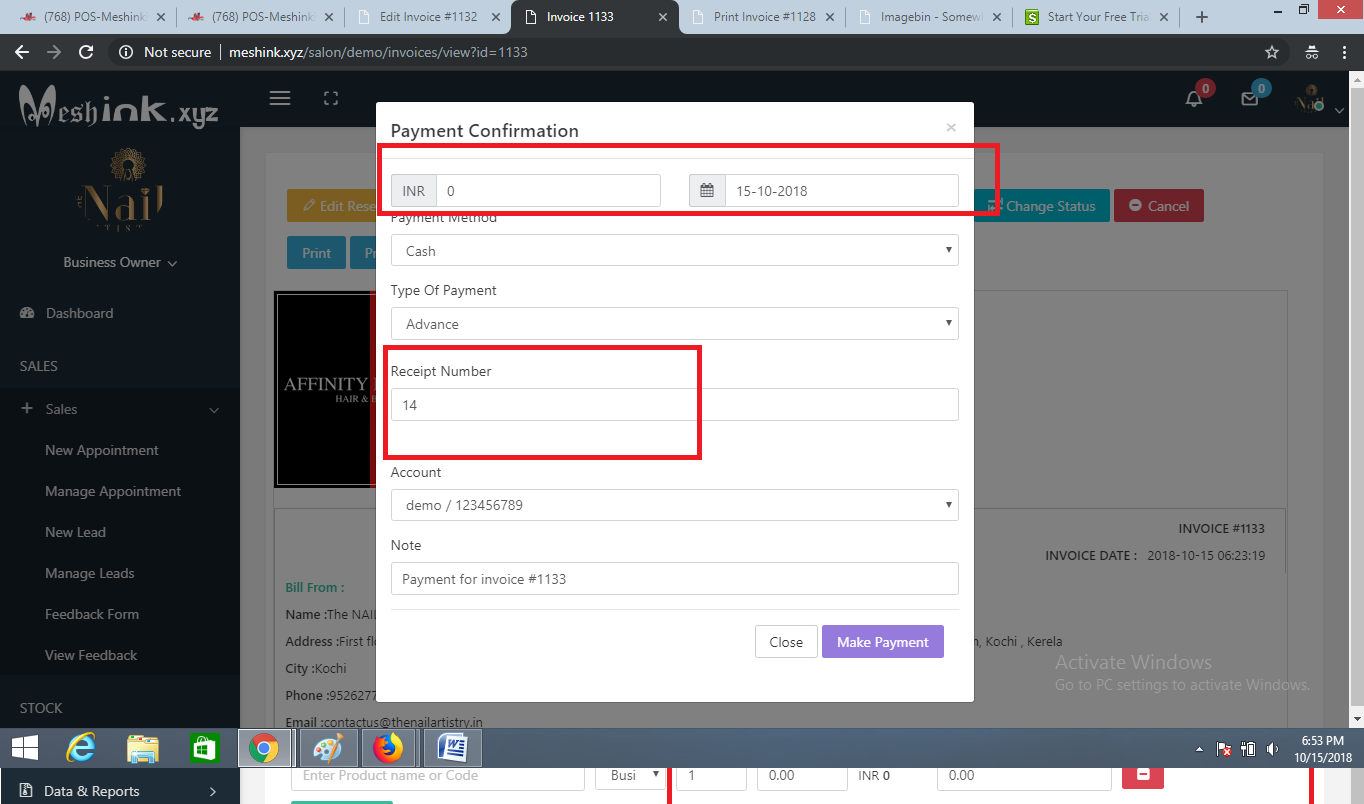Switch to Edit Invoice #1132 tab
Viewport: 1364px width, 804px height.
(x=426, y=17)
